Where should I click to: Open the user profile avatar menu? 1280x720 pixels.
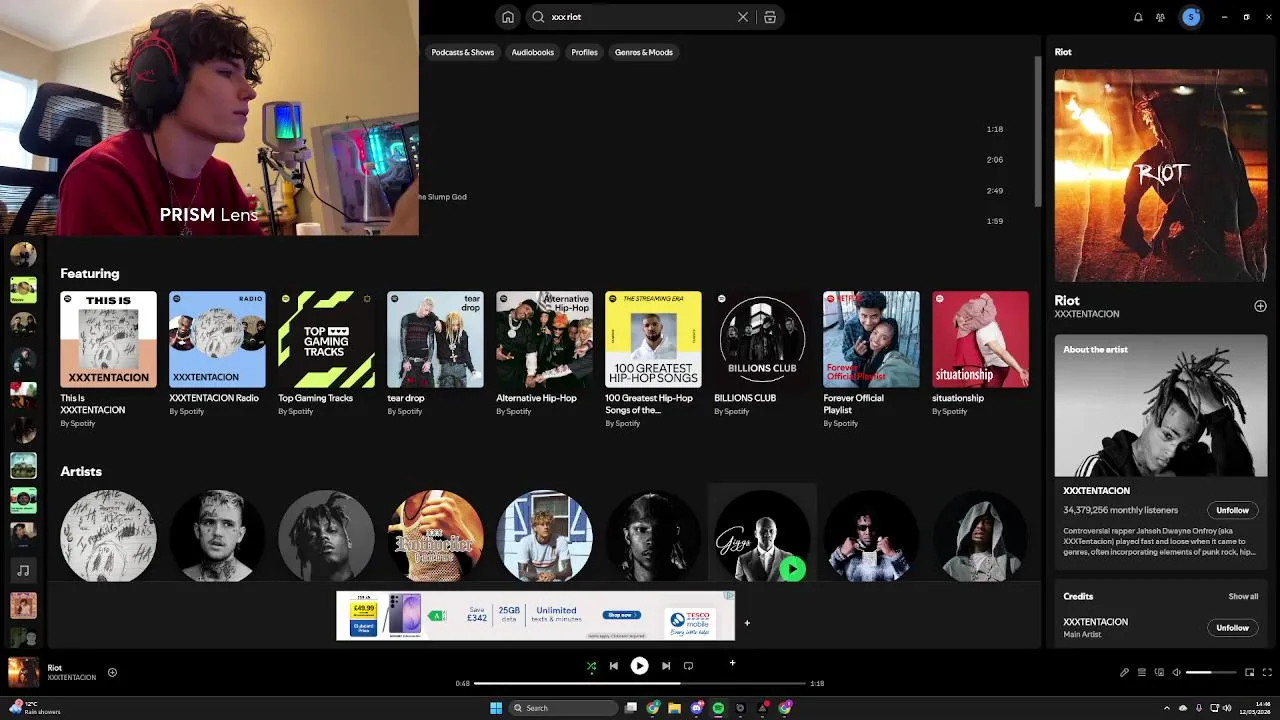[1190, 17]
